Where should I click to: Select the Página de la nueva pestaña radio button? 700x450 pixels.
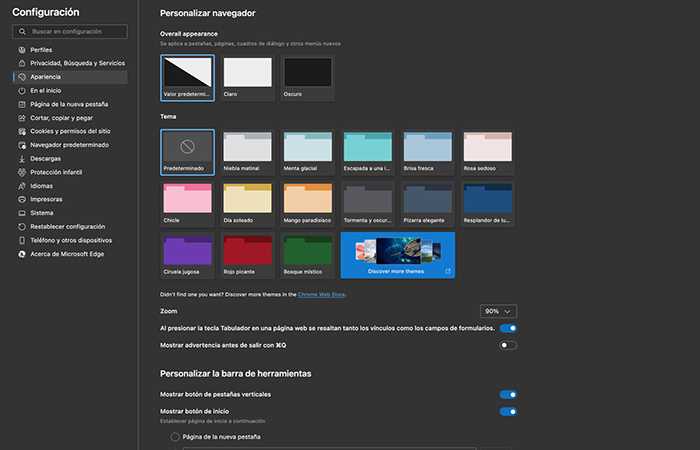pyautogui.click(x=175, y=437)
